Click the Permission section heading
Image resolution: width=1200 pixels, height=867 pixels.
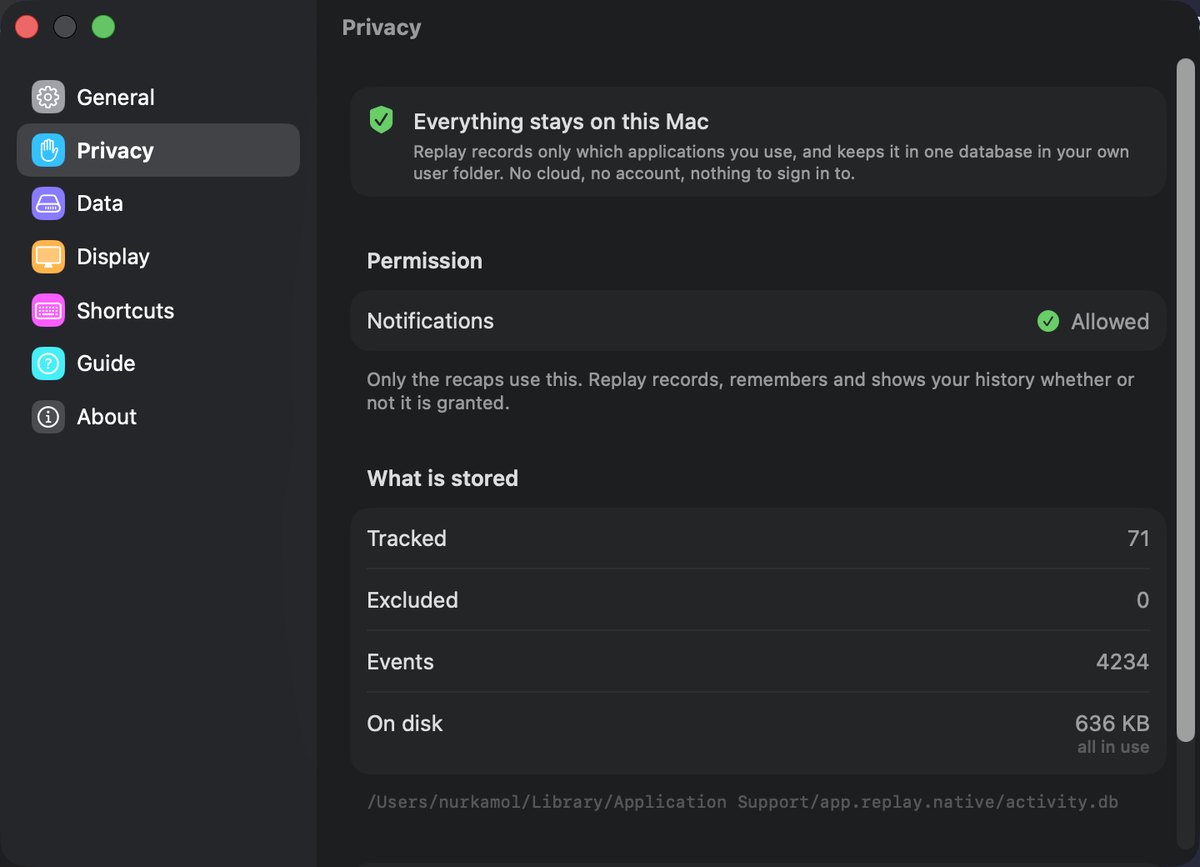424,261
